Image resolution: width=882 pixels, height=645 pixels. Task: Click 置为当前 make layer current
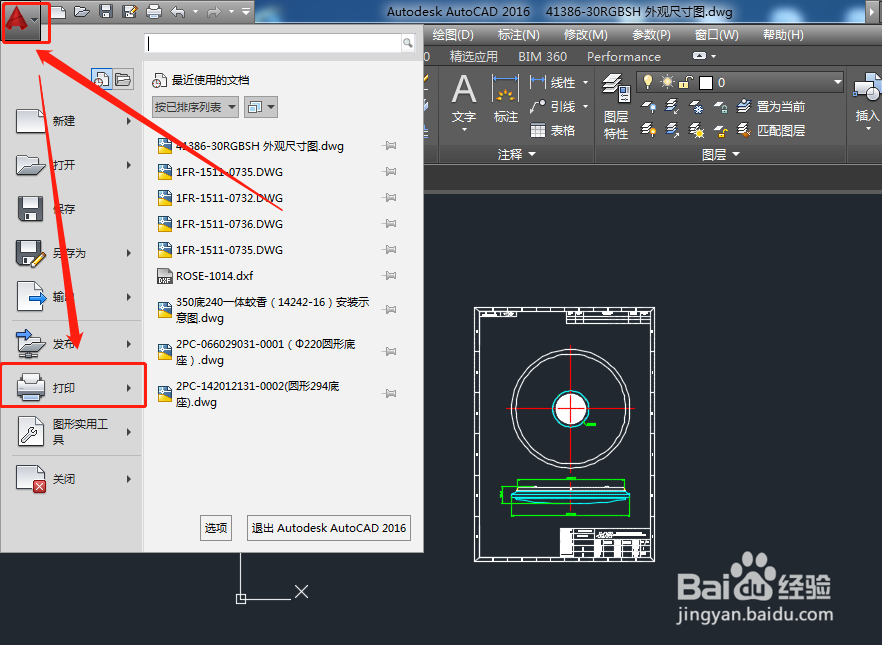(x=771, y=106)
